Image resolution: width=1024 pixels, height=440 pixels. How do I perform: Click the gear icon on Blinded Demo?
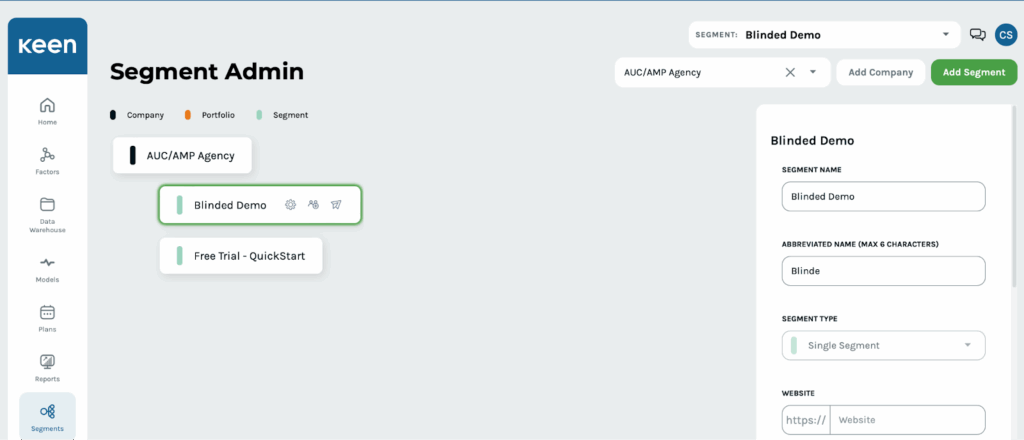click(x=291, y=205)
